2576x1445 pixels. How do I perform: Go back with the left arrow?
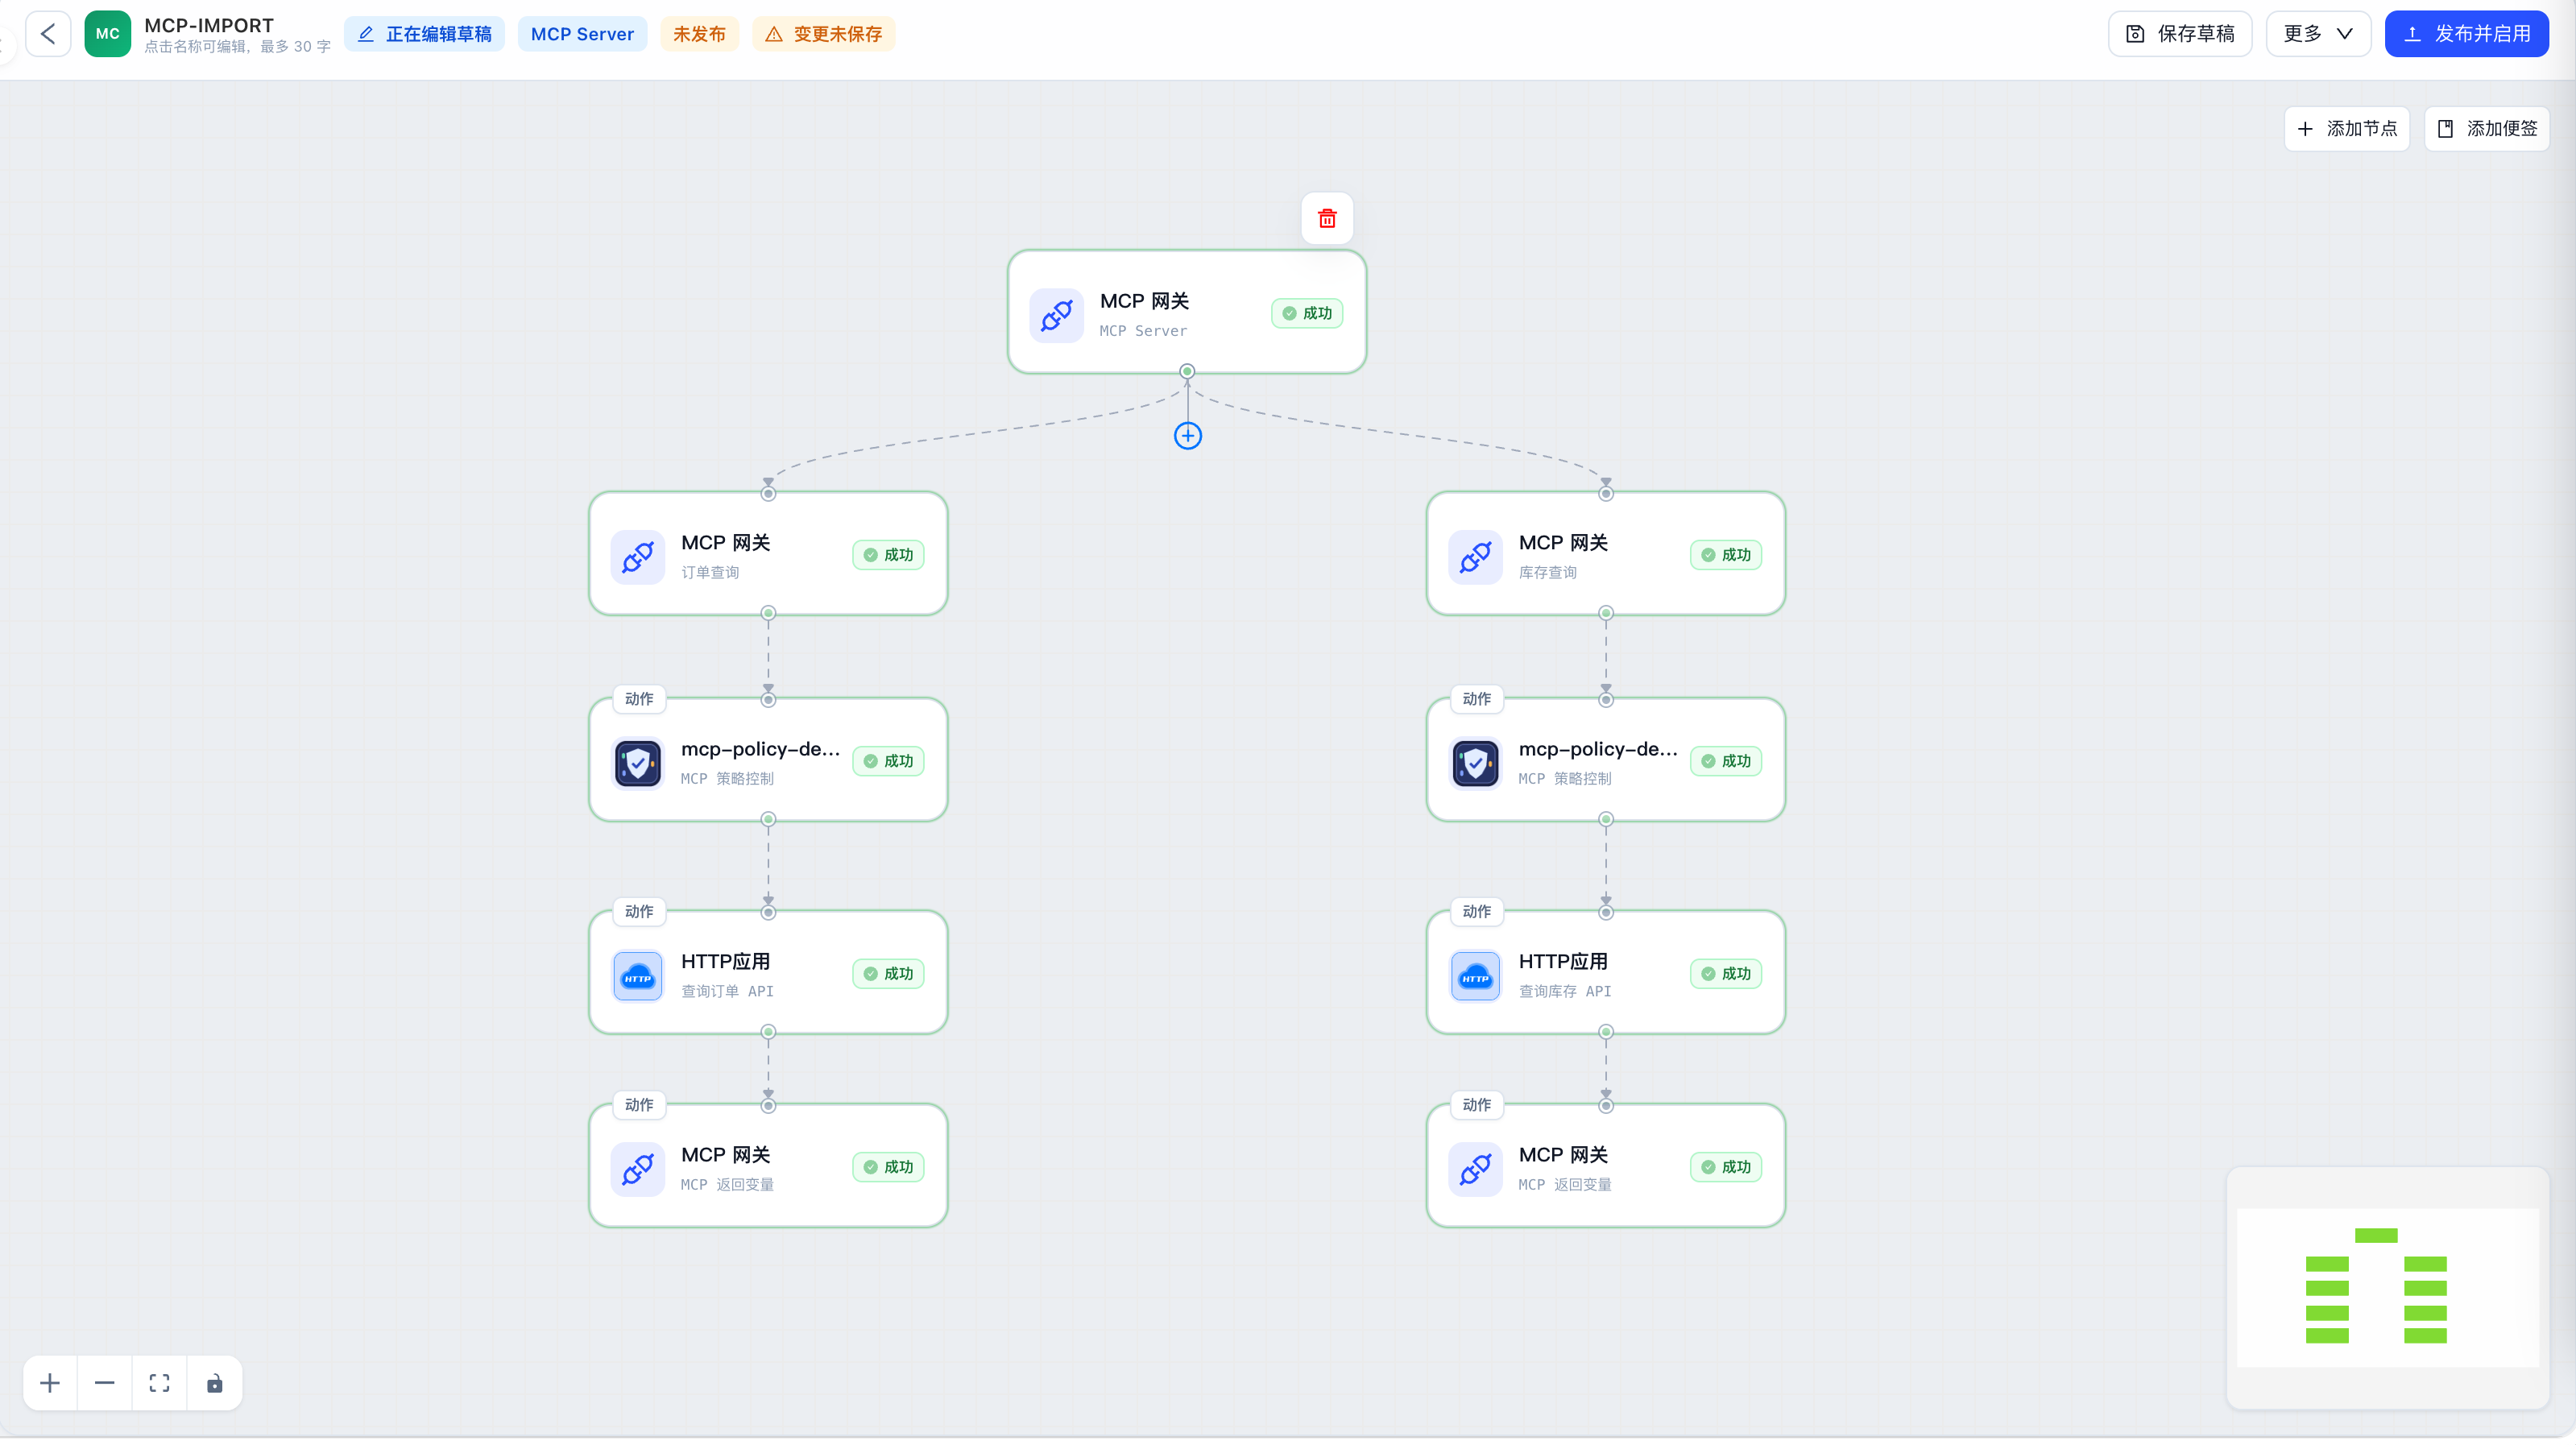click(x=48, y=34)
